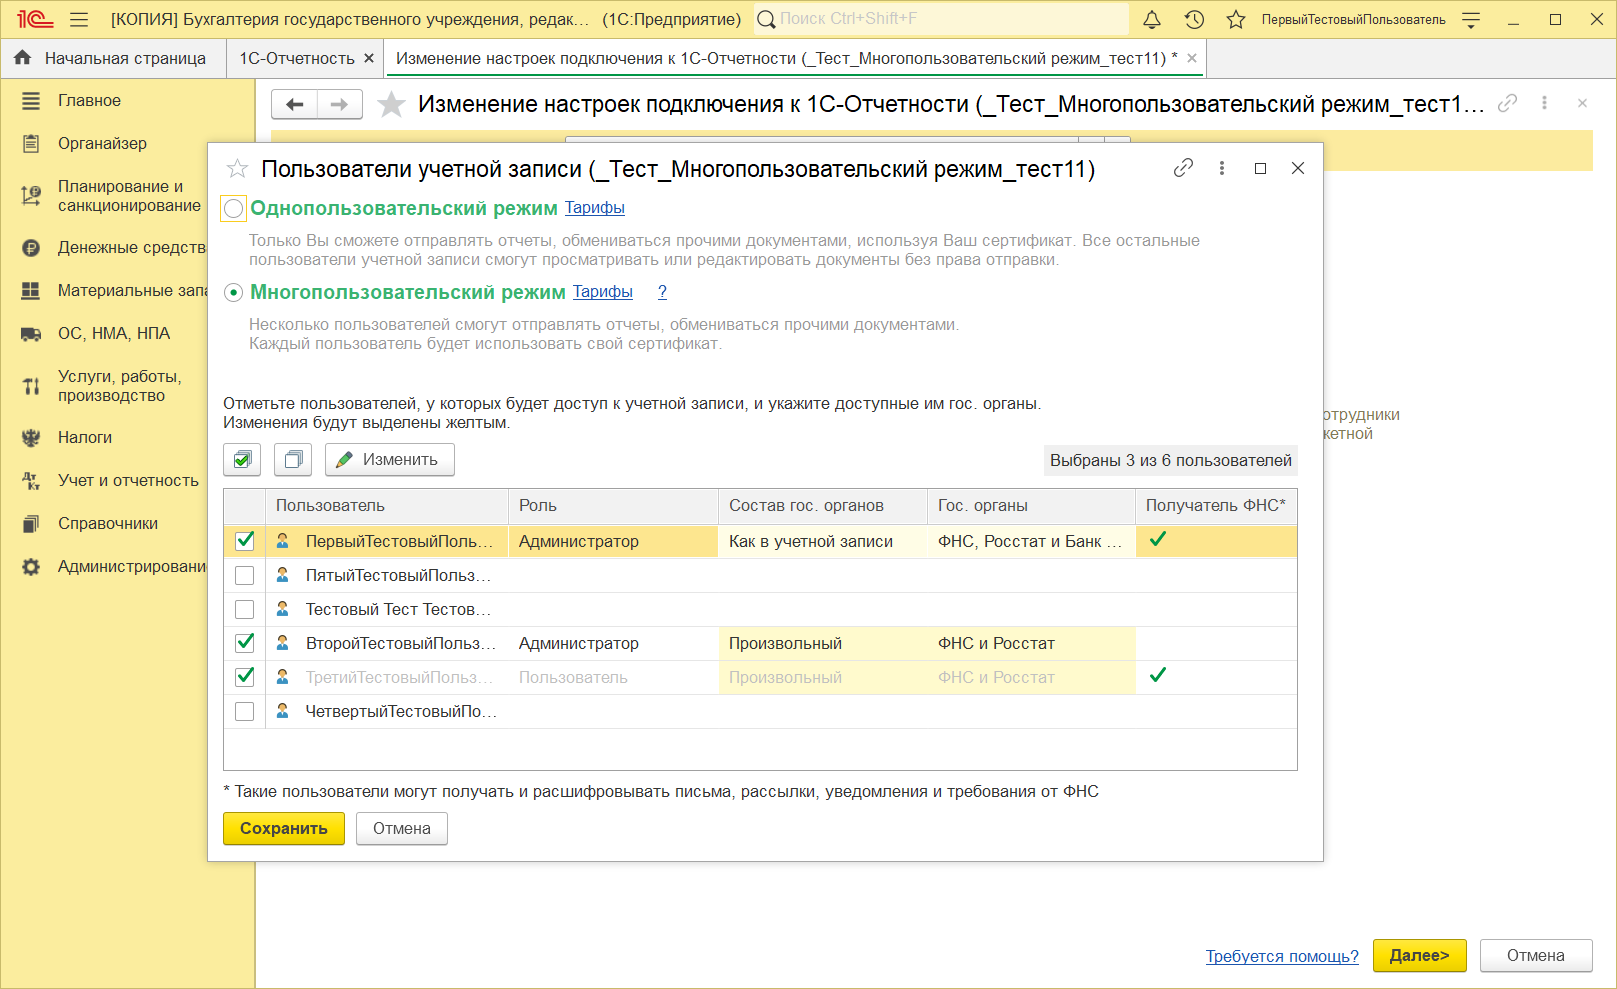Image resolution: width=1617 pixels, height=989 pixels.
Task: Open more options menu of background form
Action: pos(1544,102)
